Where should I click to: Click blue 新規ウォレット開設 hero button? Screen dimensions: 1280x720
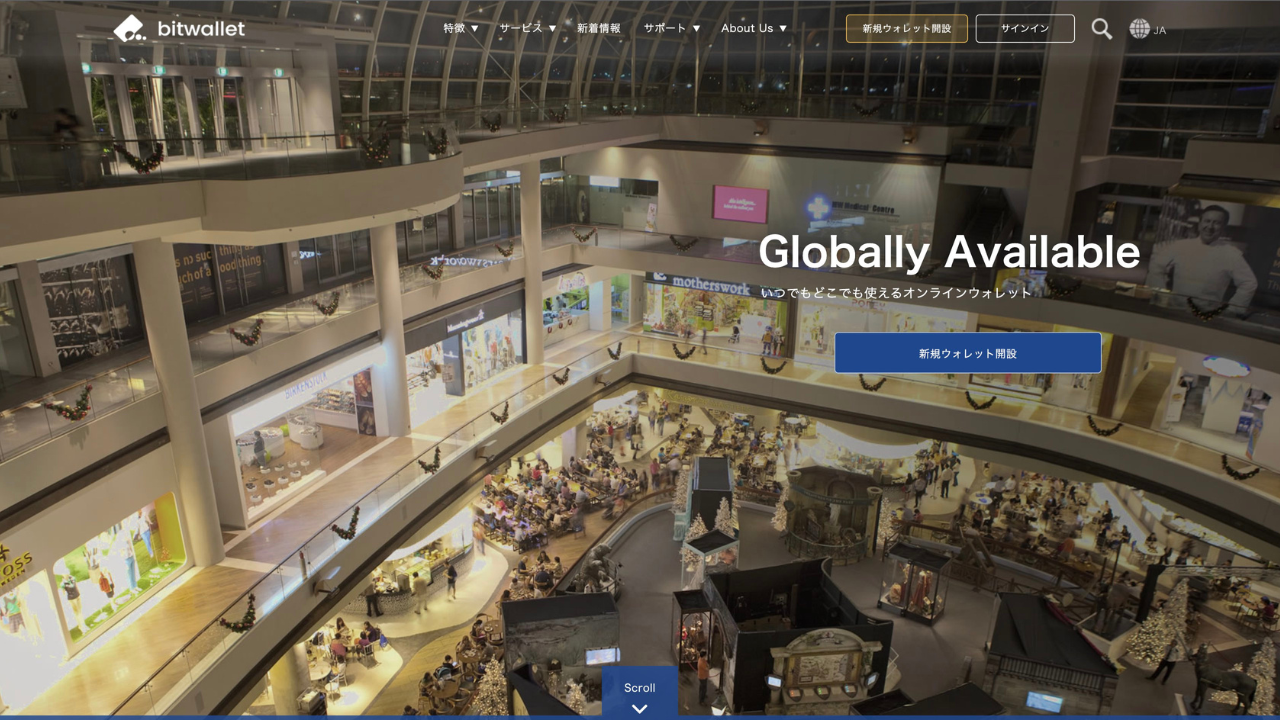pyautogui.click(x=968, y=353)
